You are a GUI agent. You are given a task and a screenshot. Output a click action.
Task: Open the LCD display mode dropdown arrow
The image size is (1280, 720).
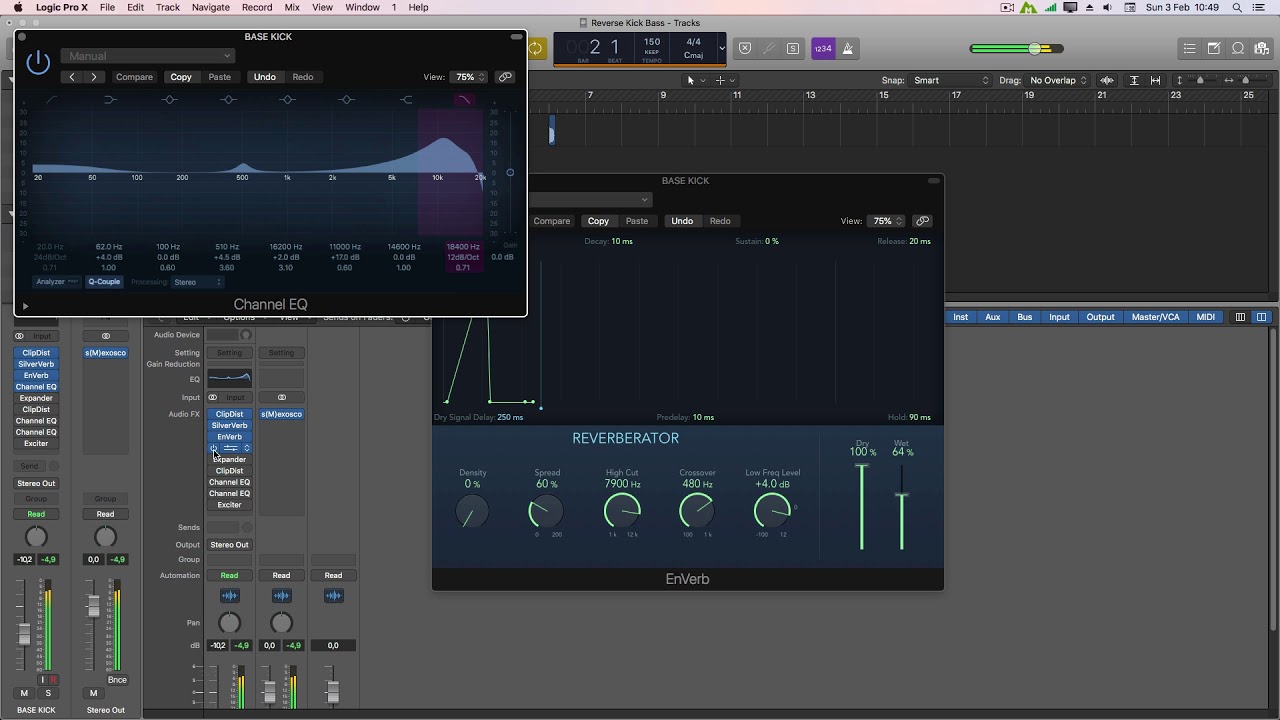722,48
